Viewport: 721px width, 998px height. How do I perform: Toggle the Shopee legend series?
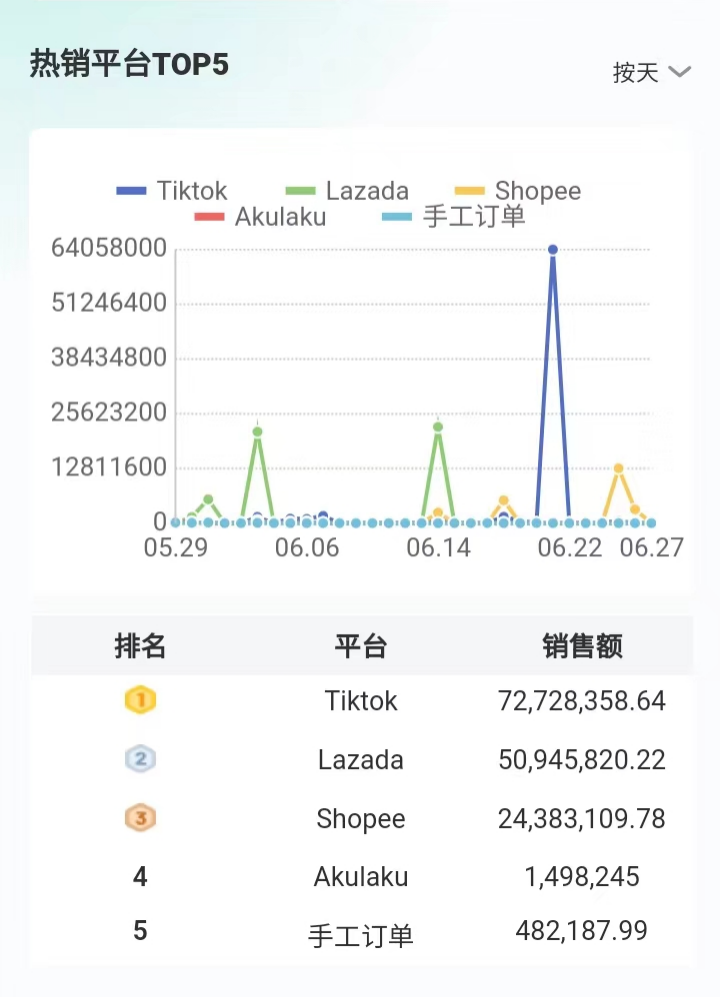pos(518,191)
